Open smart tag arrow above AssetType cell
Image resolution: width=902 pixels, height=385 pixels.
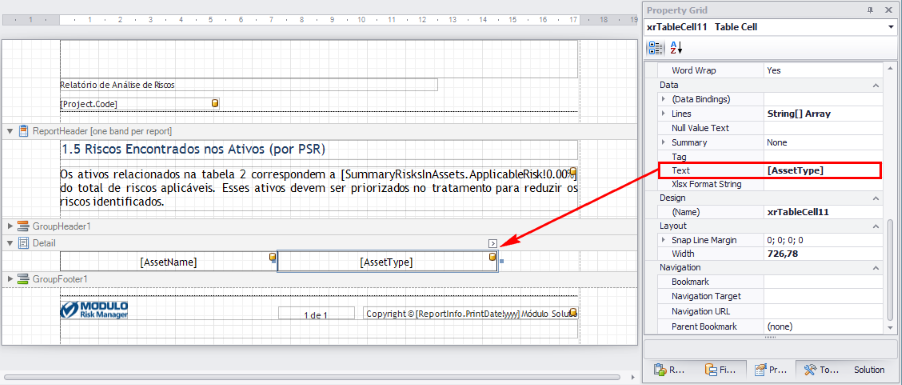[492, 243]
